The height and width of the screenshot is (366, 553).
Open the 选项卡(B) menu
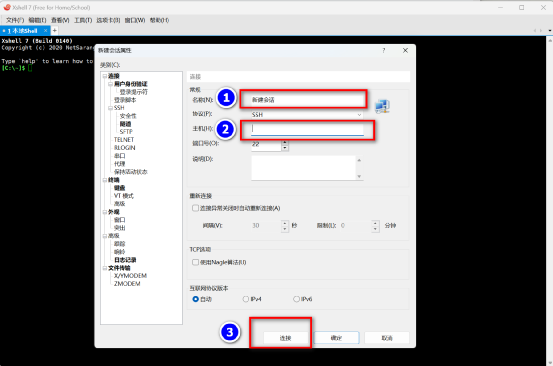[x=108, y=20]
